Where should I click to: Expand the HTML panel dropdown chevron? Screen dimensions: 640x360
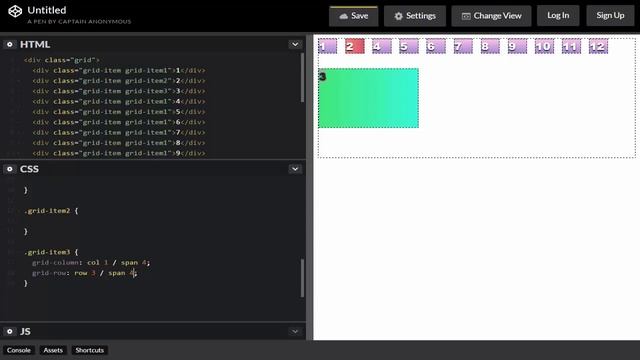[295, 44]
